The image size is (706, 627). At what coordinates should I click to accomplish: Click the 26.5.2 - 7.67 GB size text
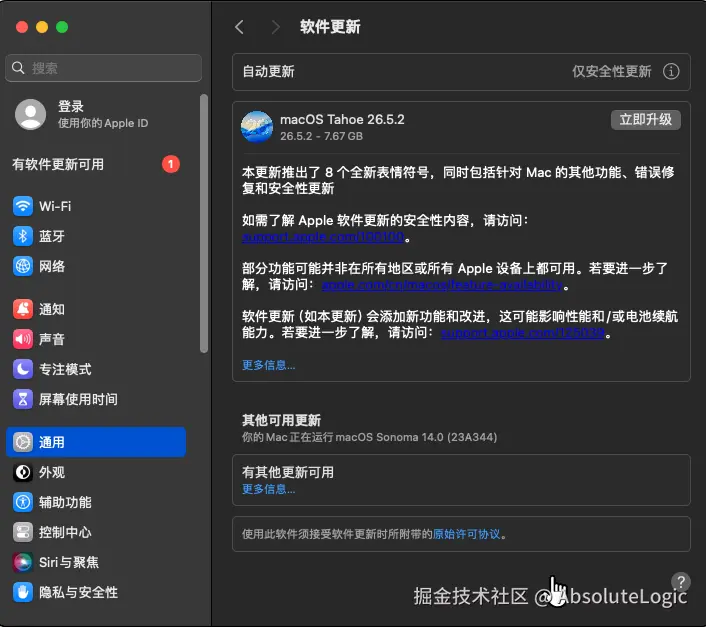tap(321, 136)
